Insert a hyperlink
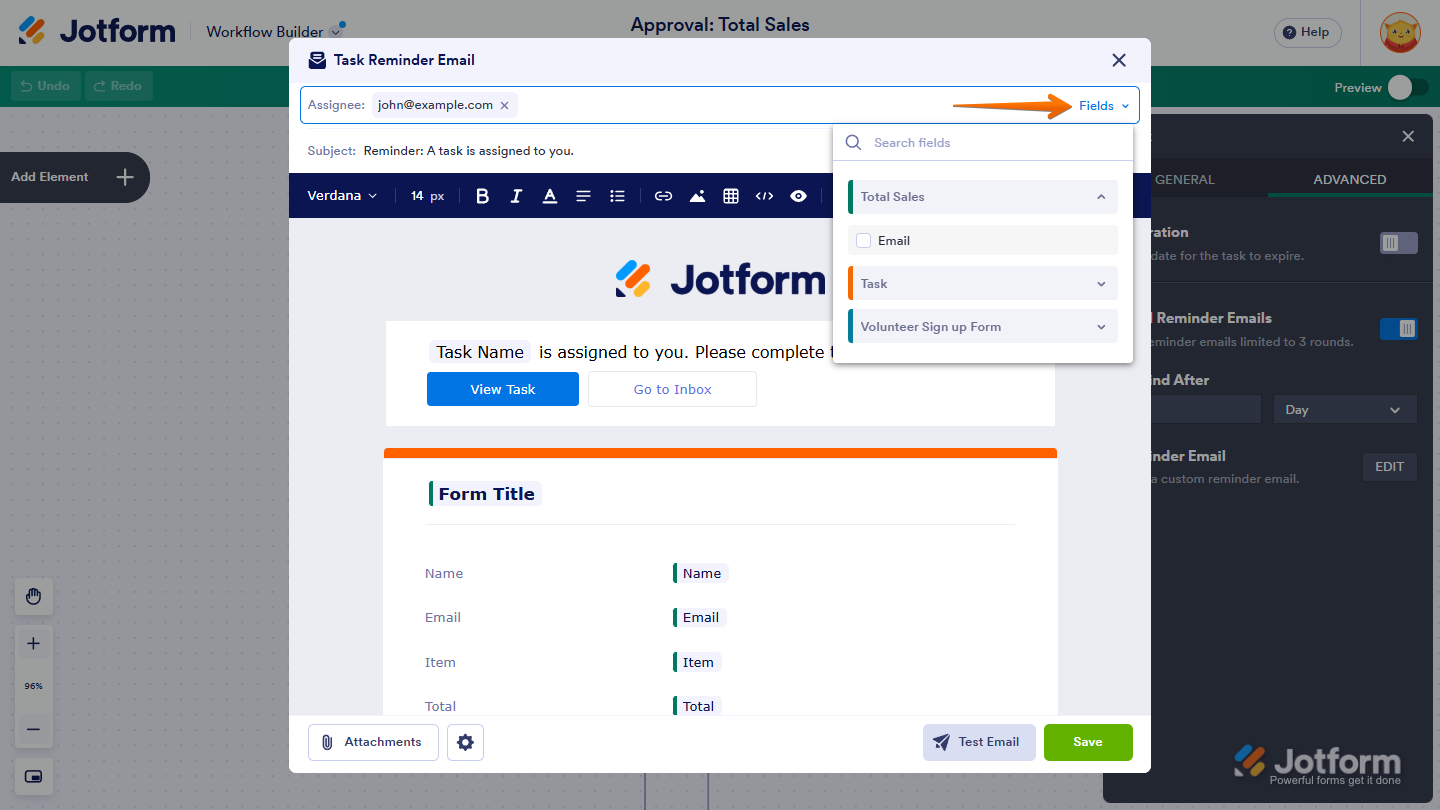The width and height of the screenshot is (1440, 810). coord(663,196)
